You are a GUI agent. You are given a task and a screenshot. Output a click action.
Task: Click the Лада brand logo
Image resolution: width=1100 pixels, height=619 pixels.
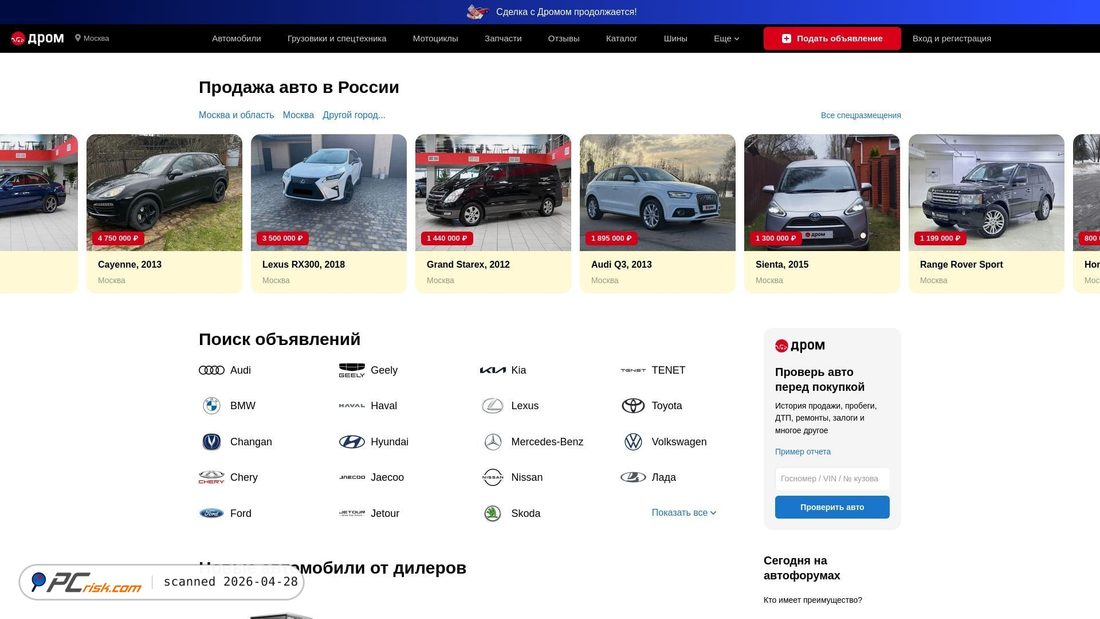(633, 477)
